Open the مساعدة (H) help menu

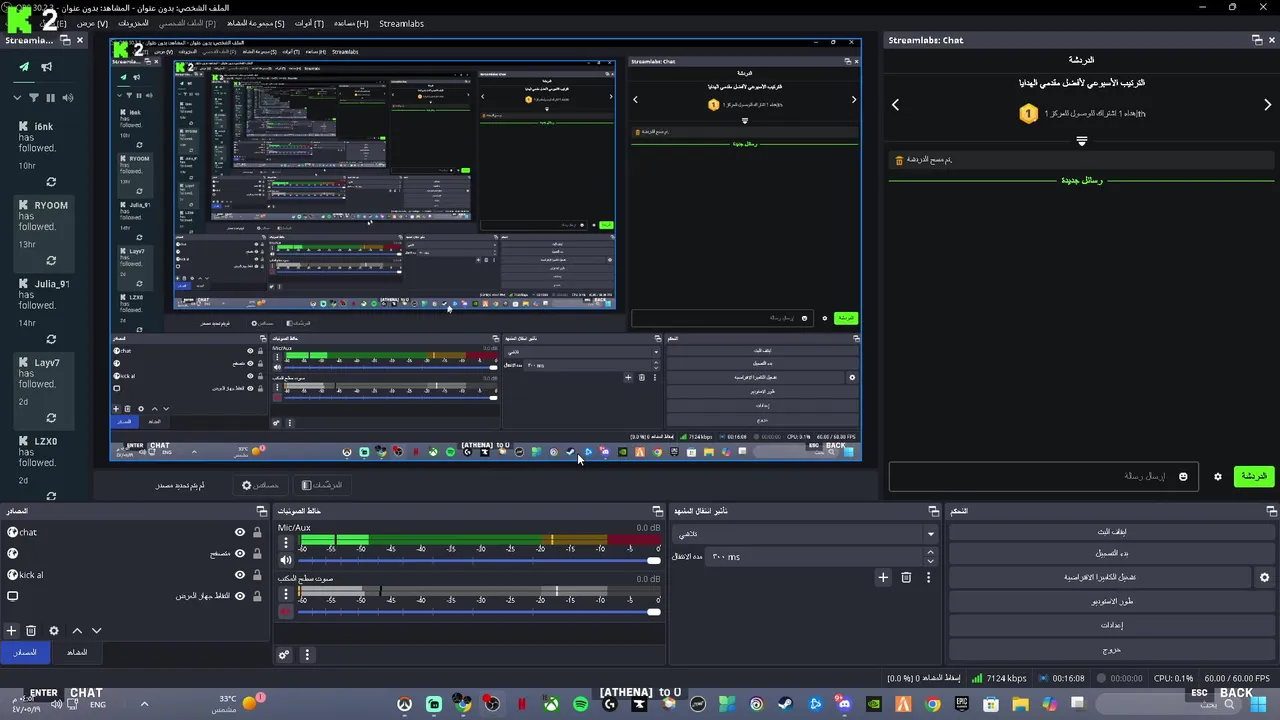point(351,23)
